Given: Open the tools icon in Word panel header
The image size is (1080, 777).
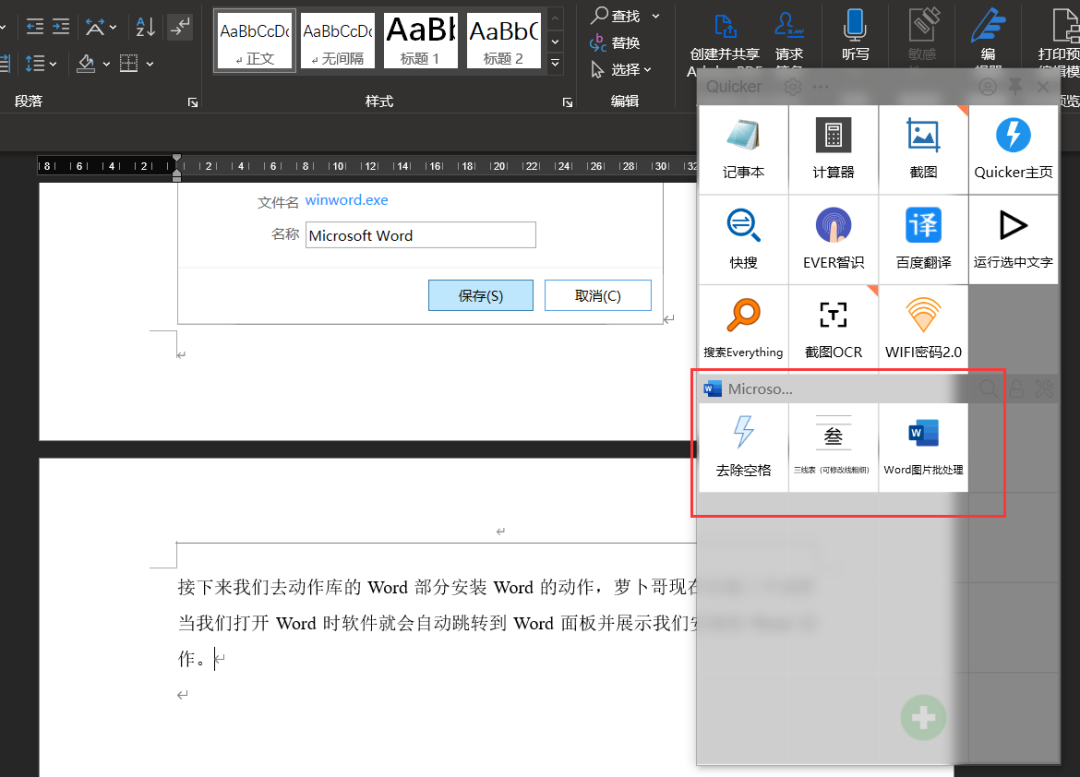Looking at the screenshot, I should tap(1043, 389).
